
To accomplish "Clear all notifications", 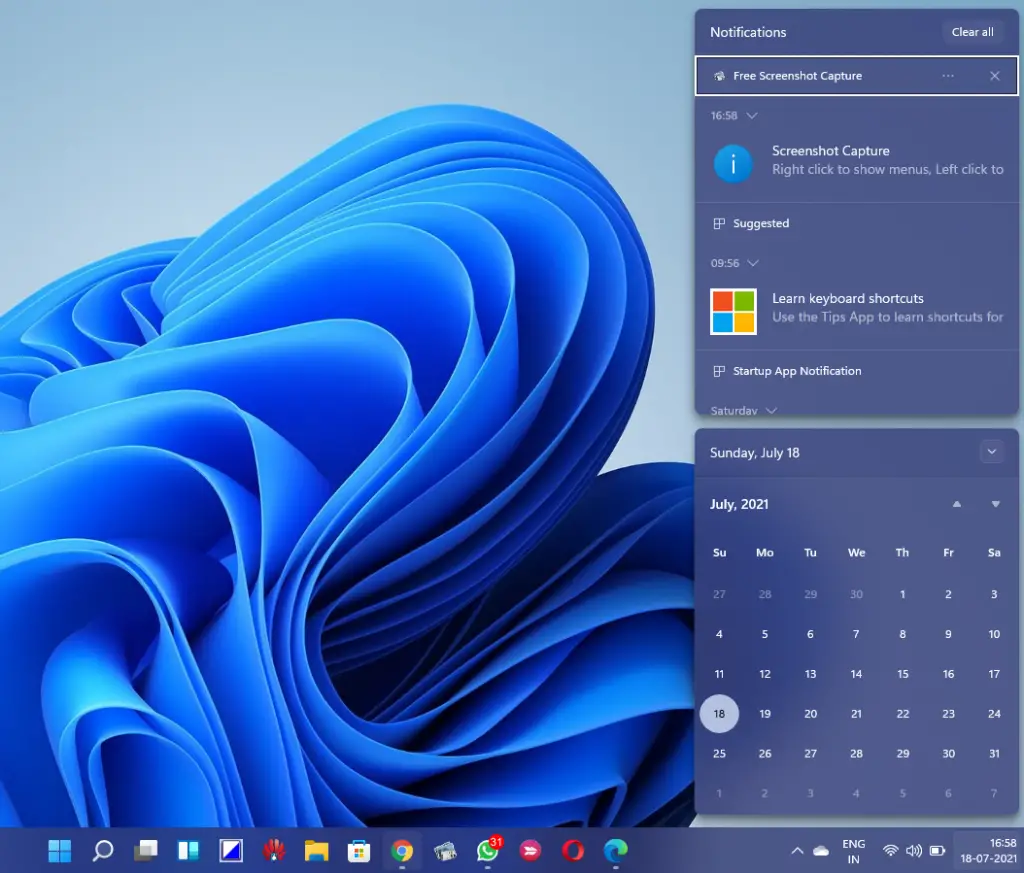I will [x=972, y=31].
